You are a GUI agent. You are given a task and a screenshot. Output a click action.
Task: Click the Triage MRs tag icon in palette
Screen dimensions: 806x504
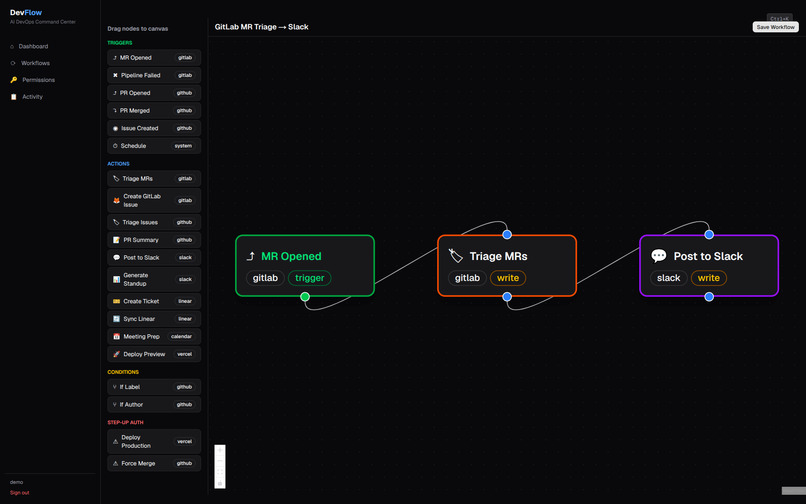116,178
